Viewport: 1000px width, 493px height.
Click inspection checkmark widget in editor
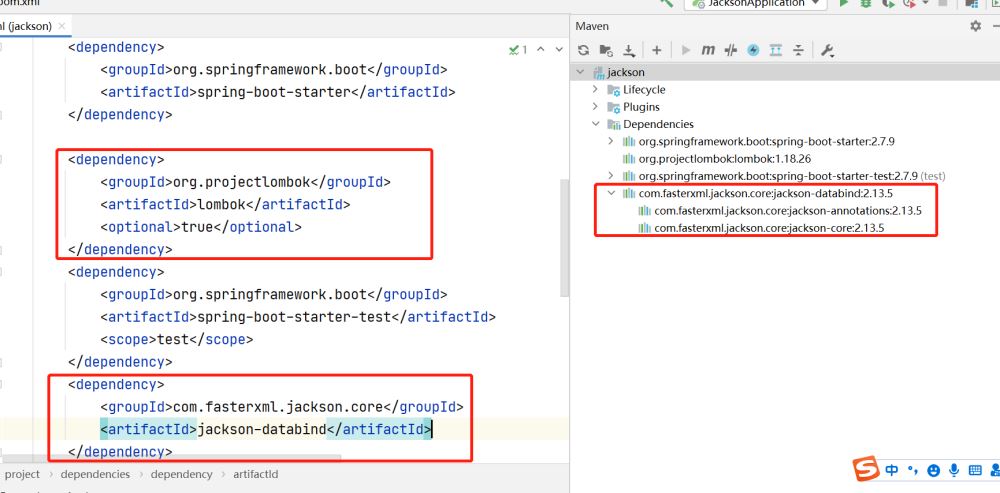point(518,49)
